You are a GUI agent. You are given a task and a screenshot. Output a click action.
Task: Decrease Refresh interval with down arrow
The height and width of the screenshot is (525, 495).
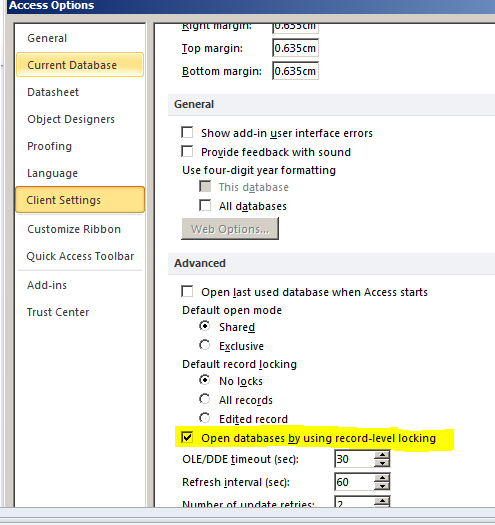coord(382,486)
